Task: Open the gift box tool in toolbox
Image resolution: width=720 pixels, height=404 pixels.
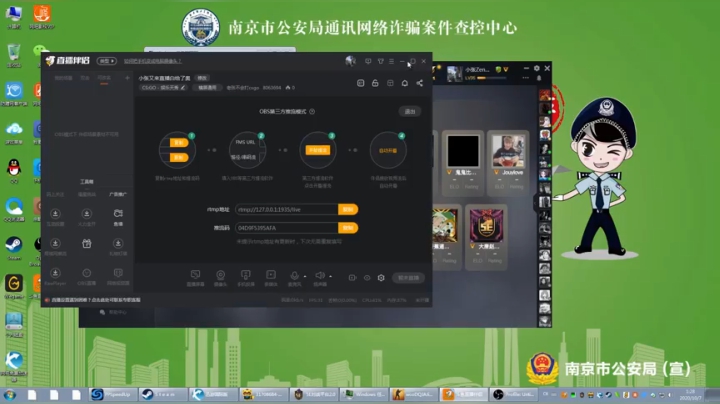Action: click(x=86, y=244)
